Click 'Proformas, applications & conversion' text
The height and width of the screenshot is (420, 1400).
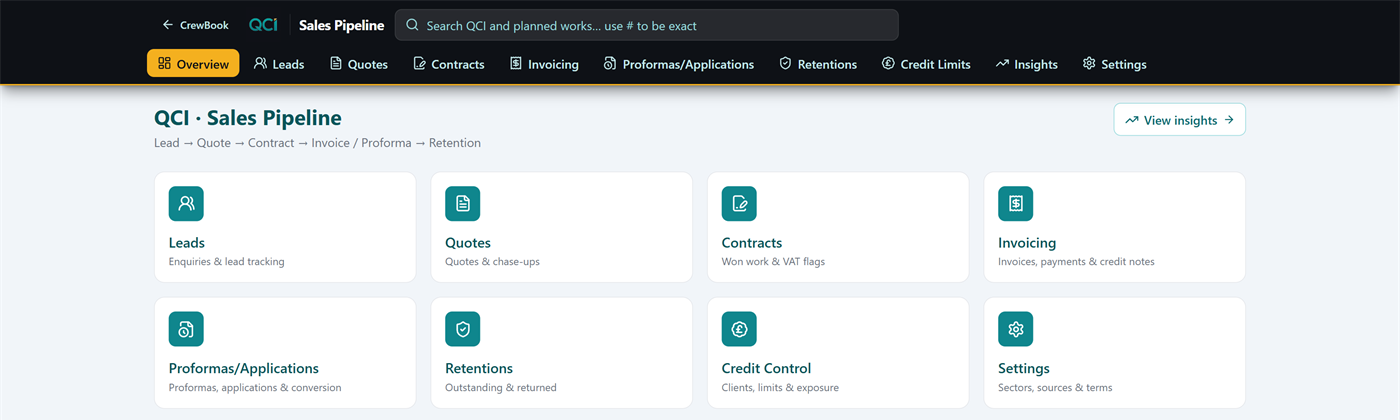point(255,388)
